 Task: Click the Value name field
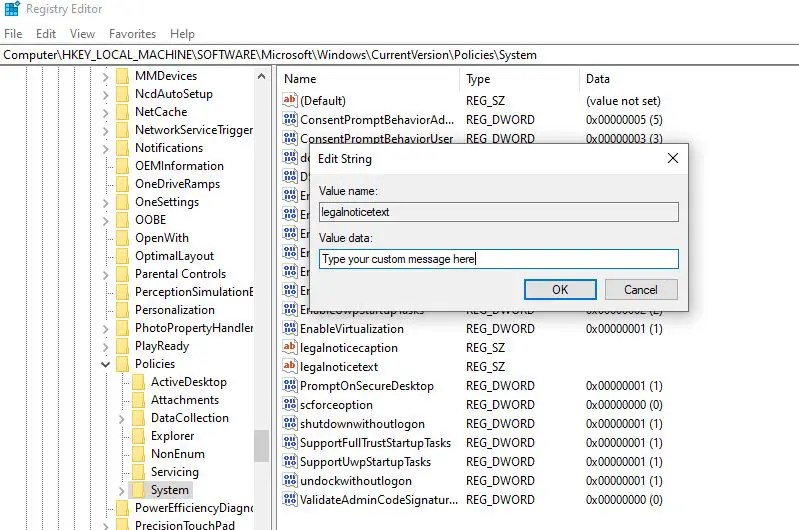click(499, 212)
